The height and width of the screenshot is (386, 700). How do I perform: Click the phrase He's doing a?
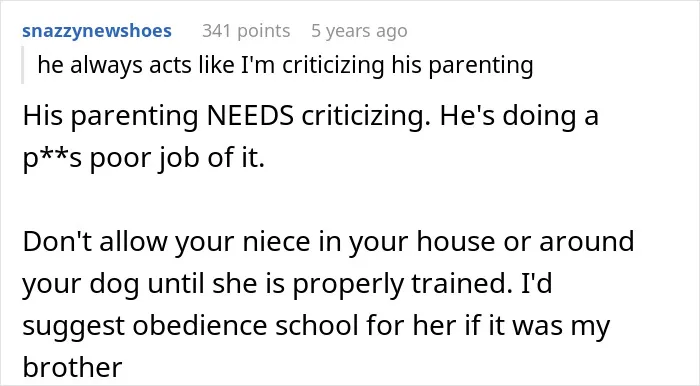(x=519, y=116)
